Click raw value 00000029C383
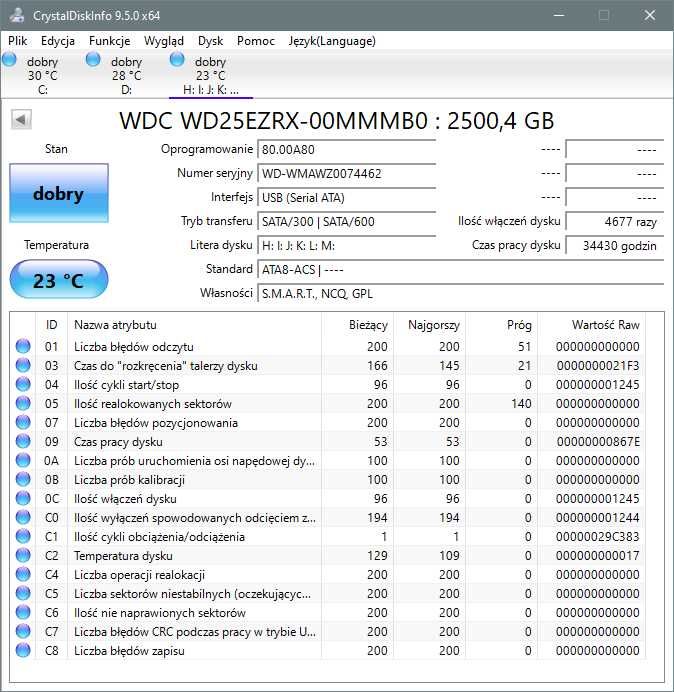674x692 pixels. click(598, 537)
